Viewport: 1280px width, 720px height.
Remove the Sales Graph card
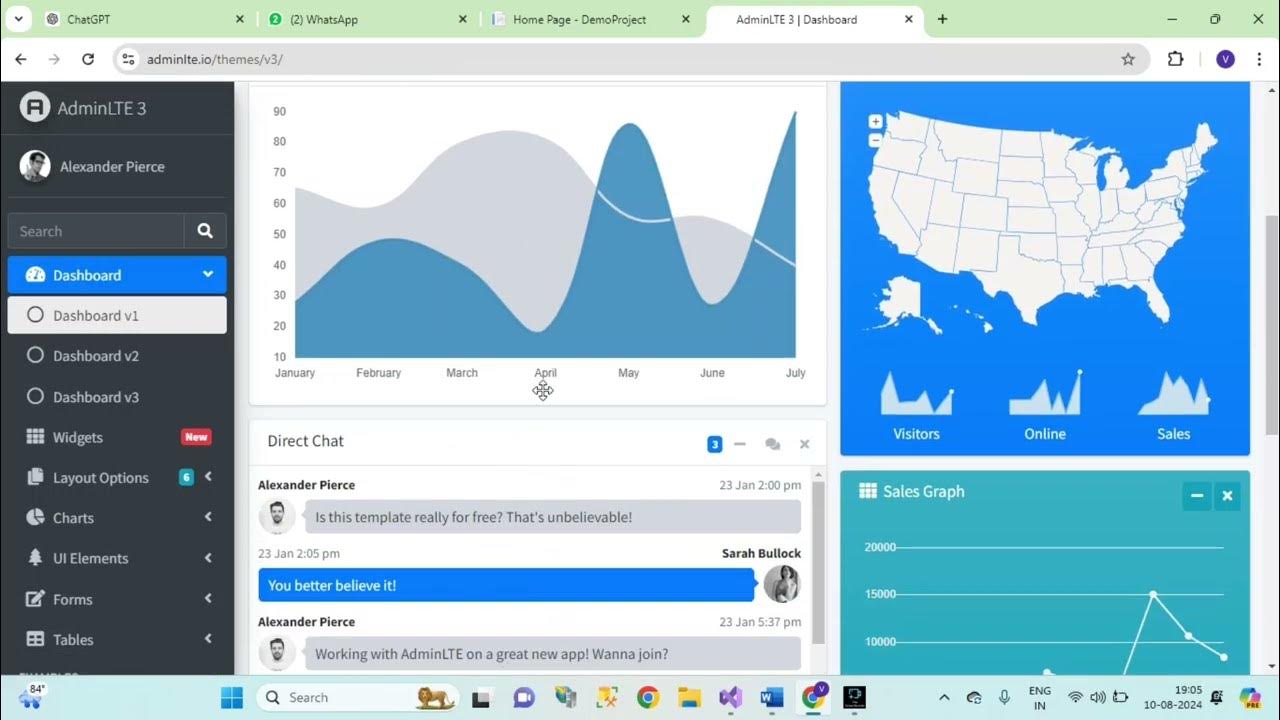(1227, 496)
